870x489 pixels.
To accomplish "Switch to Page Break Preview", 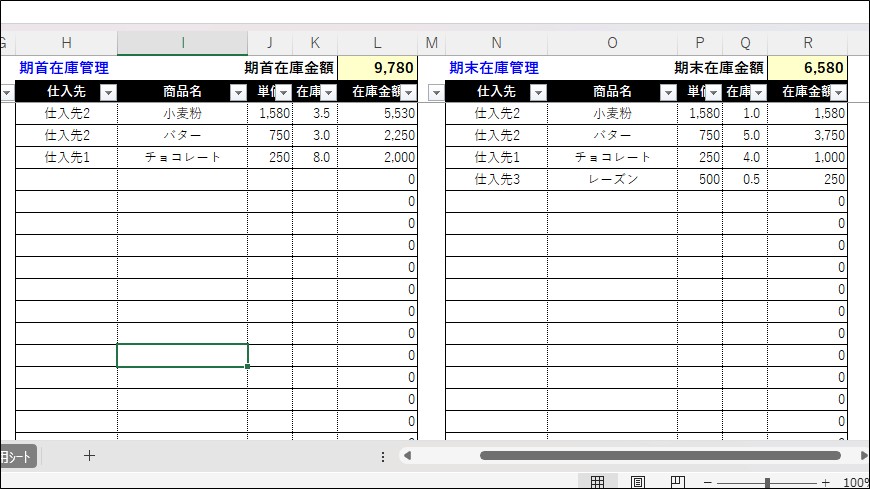I will tap(677, 482).
